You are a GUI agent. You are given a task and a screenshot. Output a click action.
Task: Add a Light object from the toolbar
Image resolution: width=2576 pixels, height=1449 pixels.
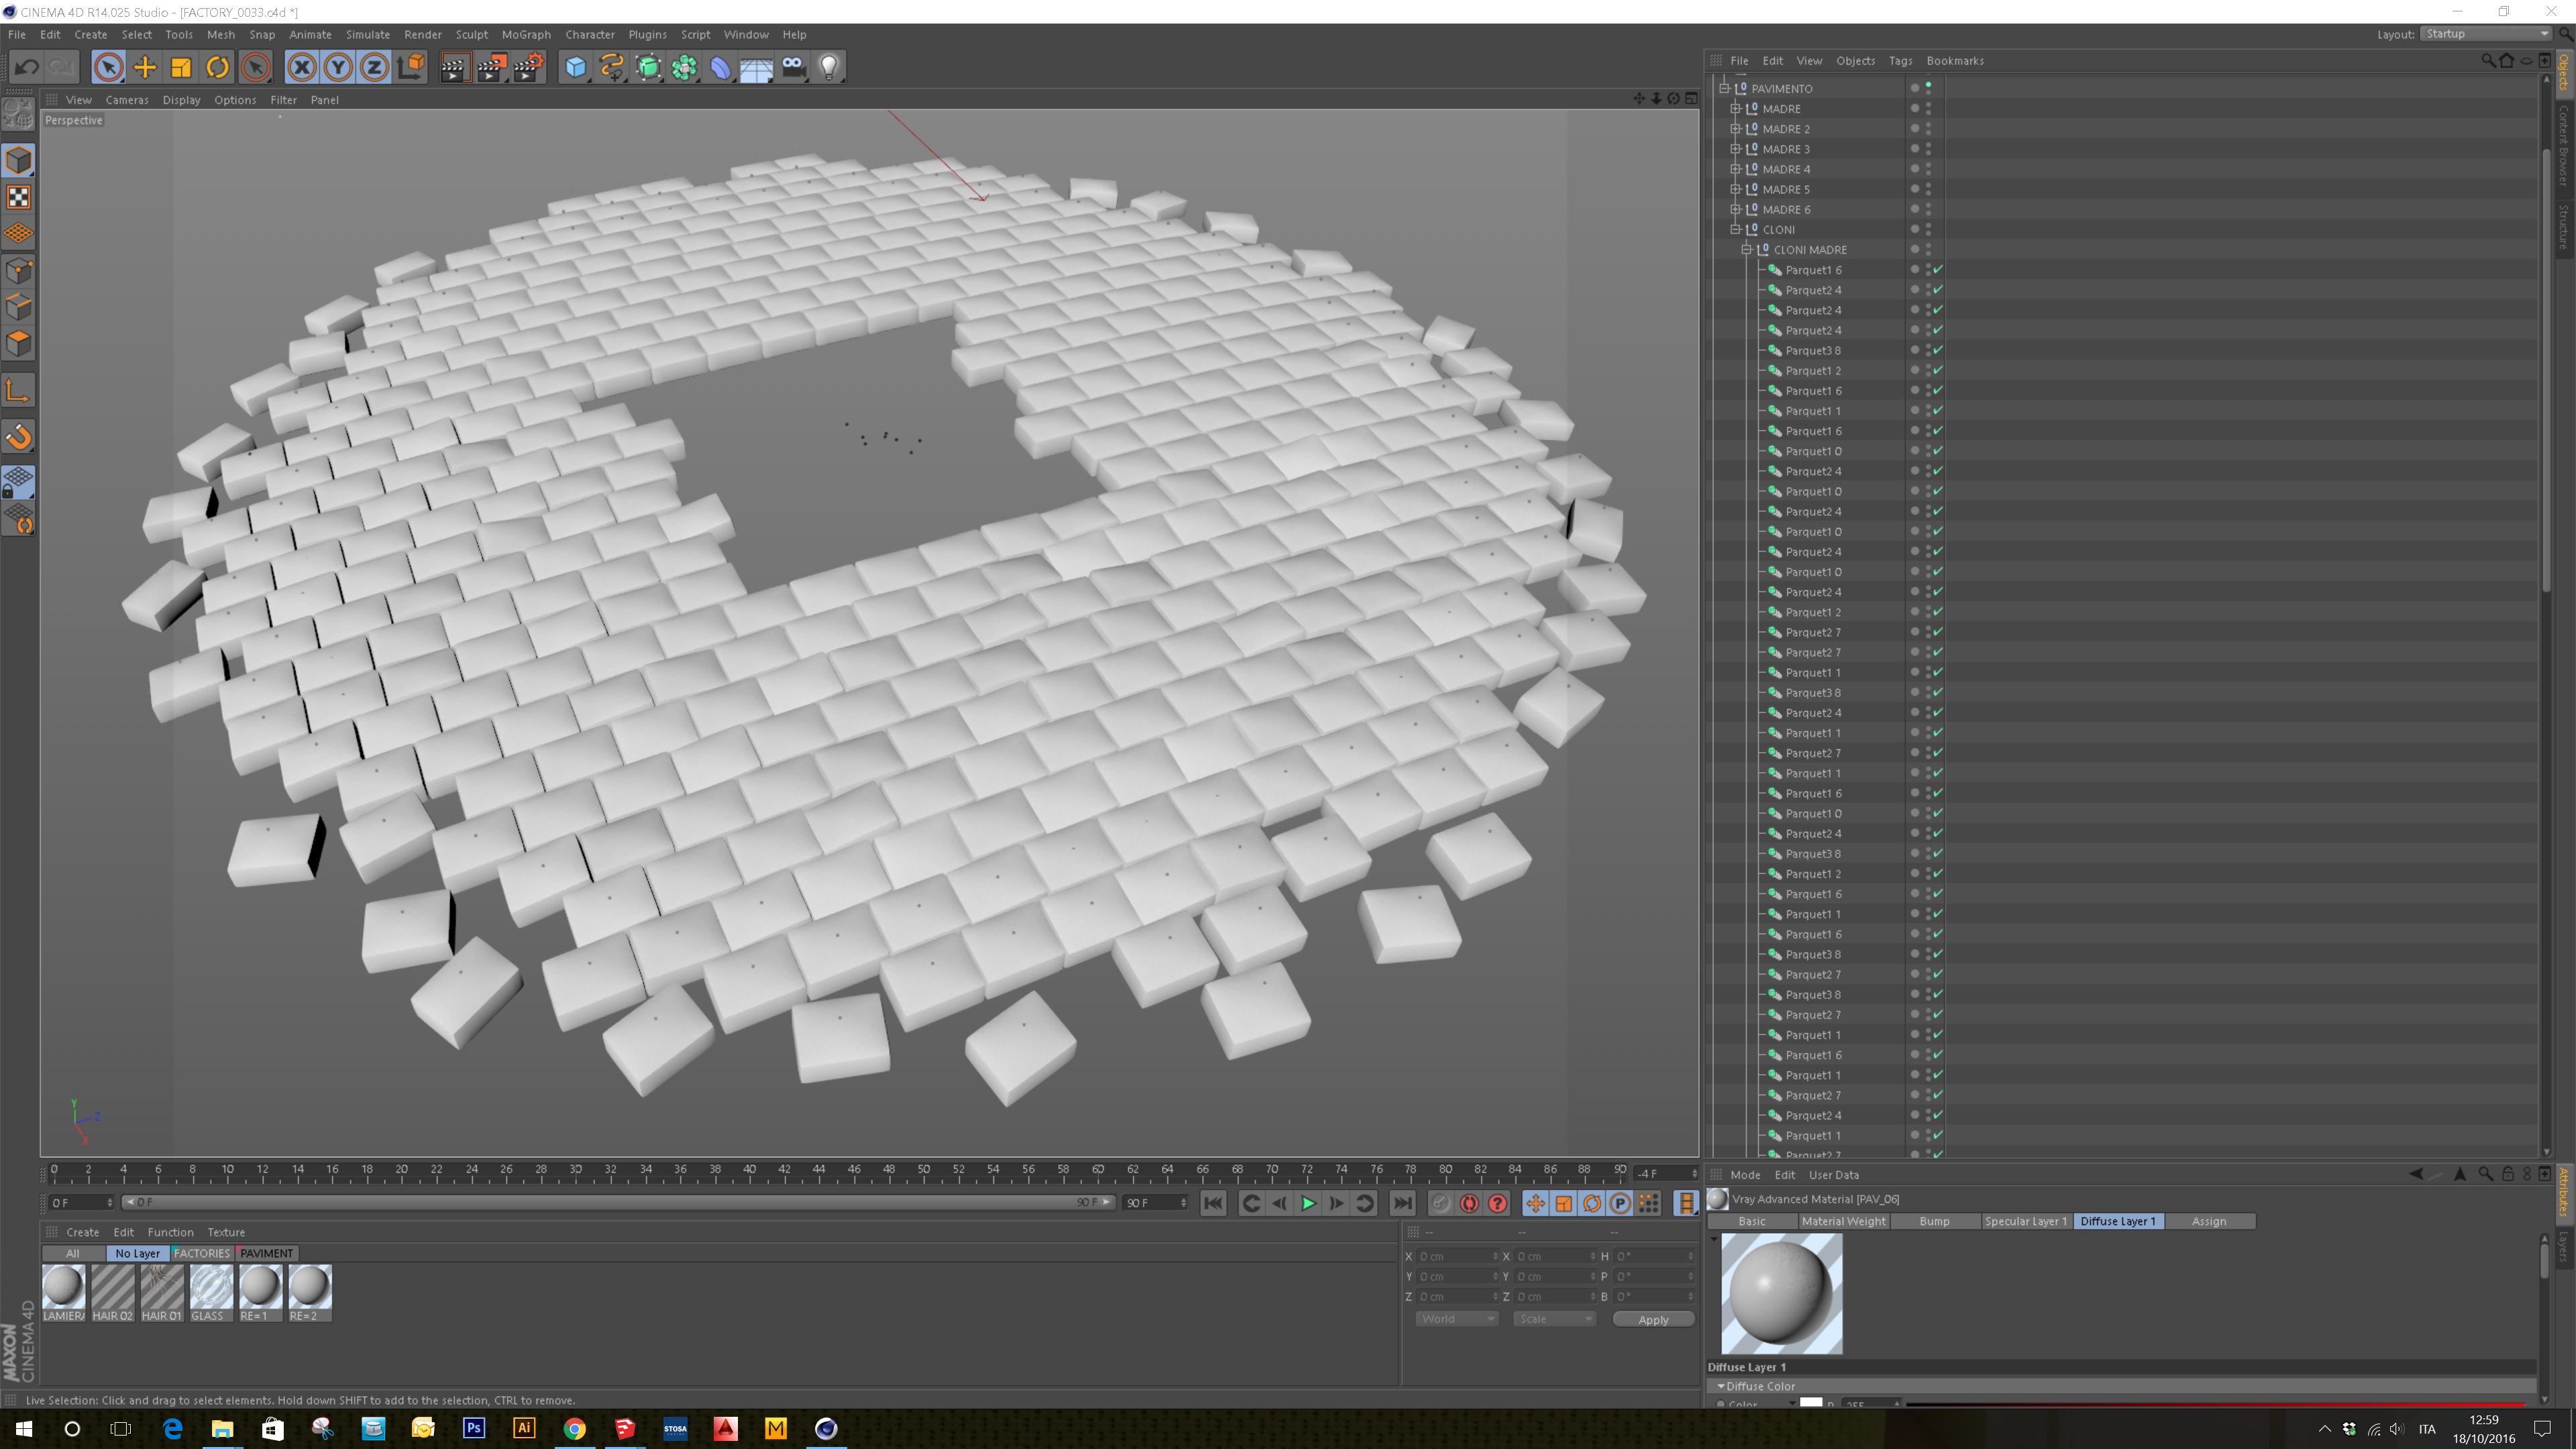(x=829, y=68)
